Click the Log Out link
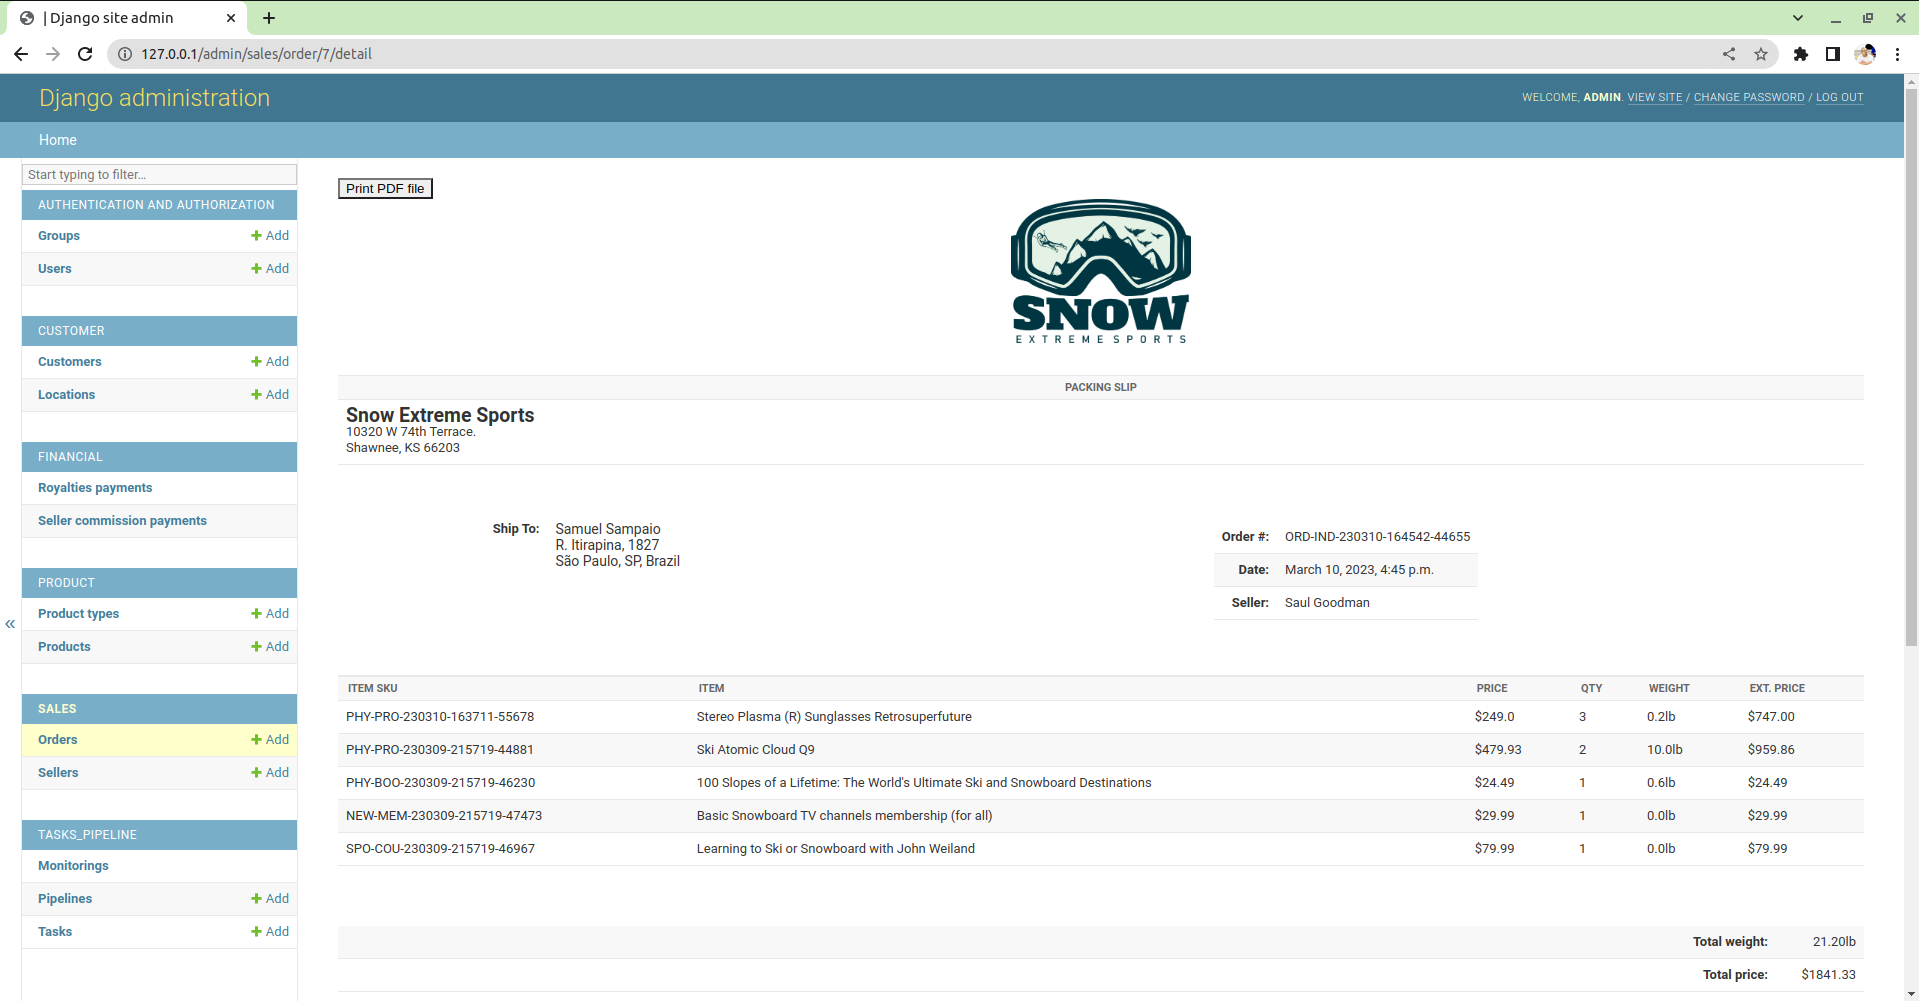The height and width of the screenshot is (1001, 1919). click(1839, 98)
